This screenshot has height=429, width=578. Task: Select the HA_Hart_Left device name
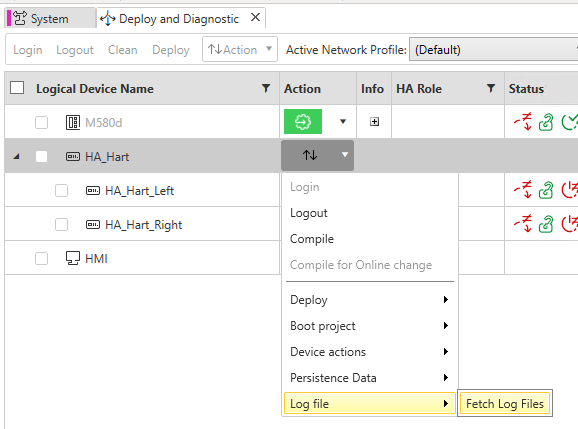coord(139,191)
